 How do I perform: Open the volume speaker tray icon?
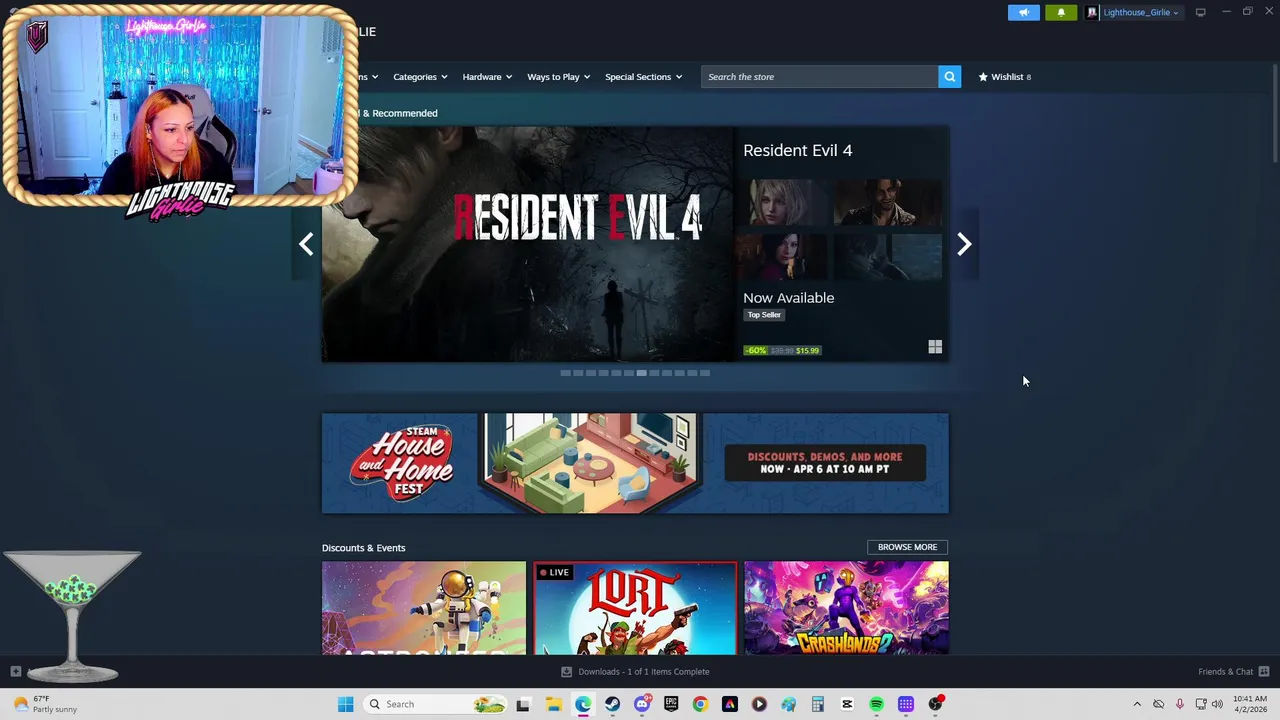1217,704
